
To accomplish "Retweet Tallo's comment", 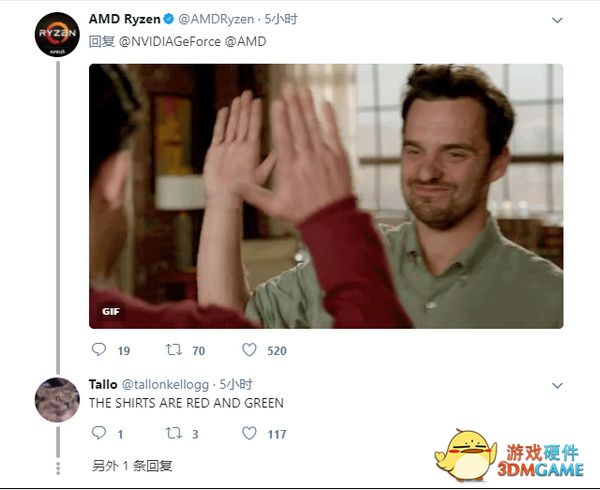I will click(174, 433).
